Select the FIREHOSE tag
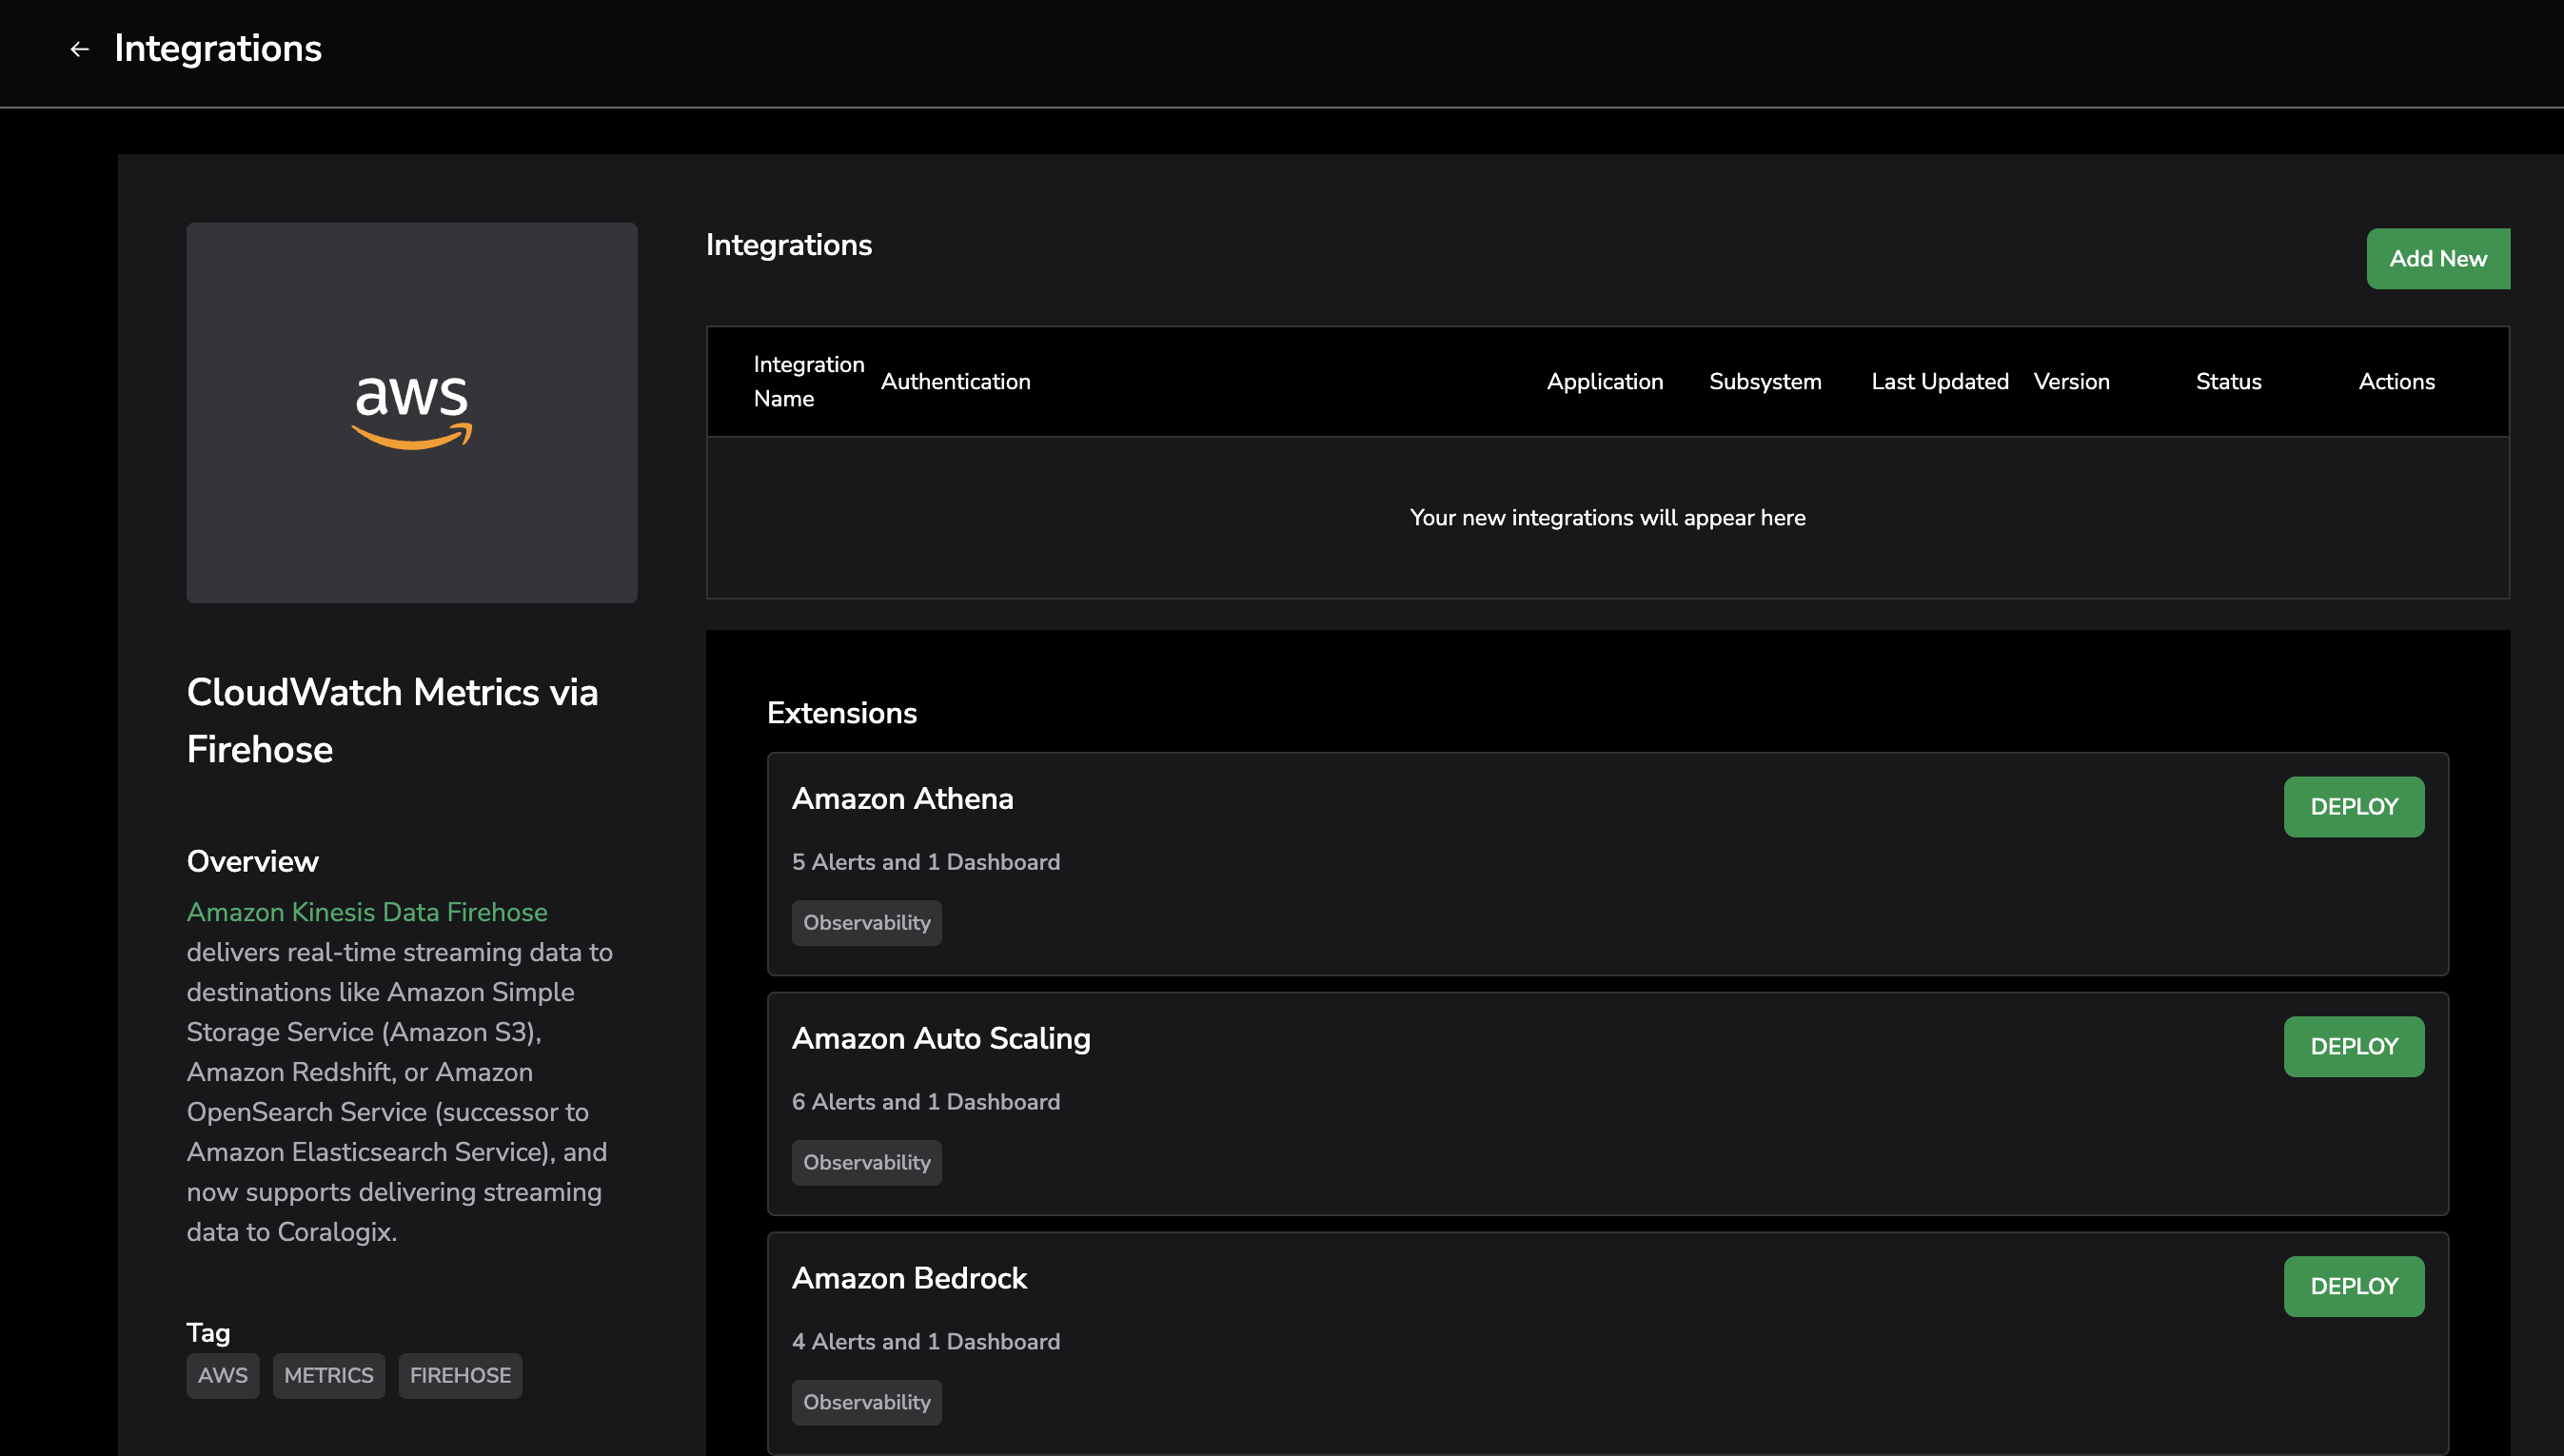 pos(460,1376)
